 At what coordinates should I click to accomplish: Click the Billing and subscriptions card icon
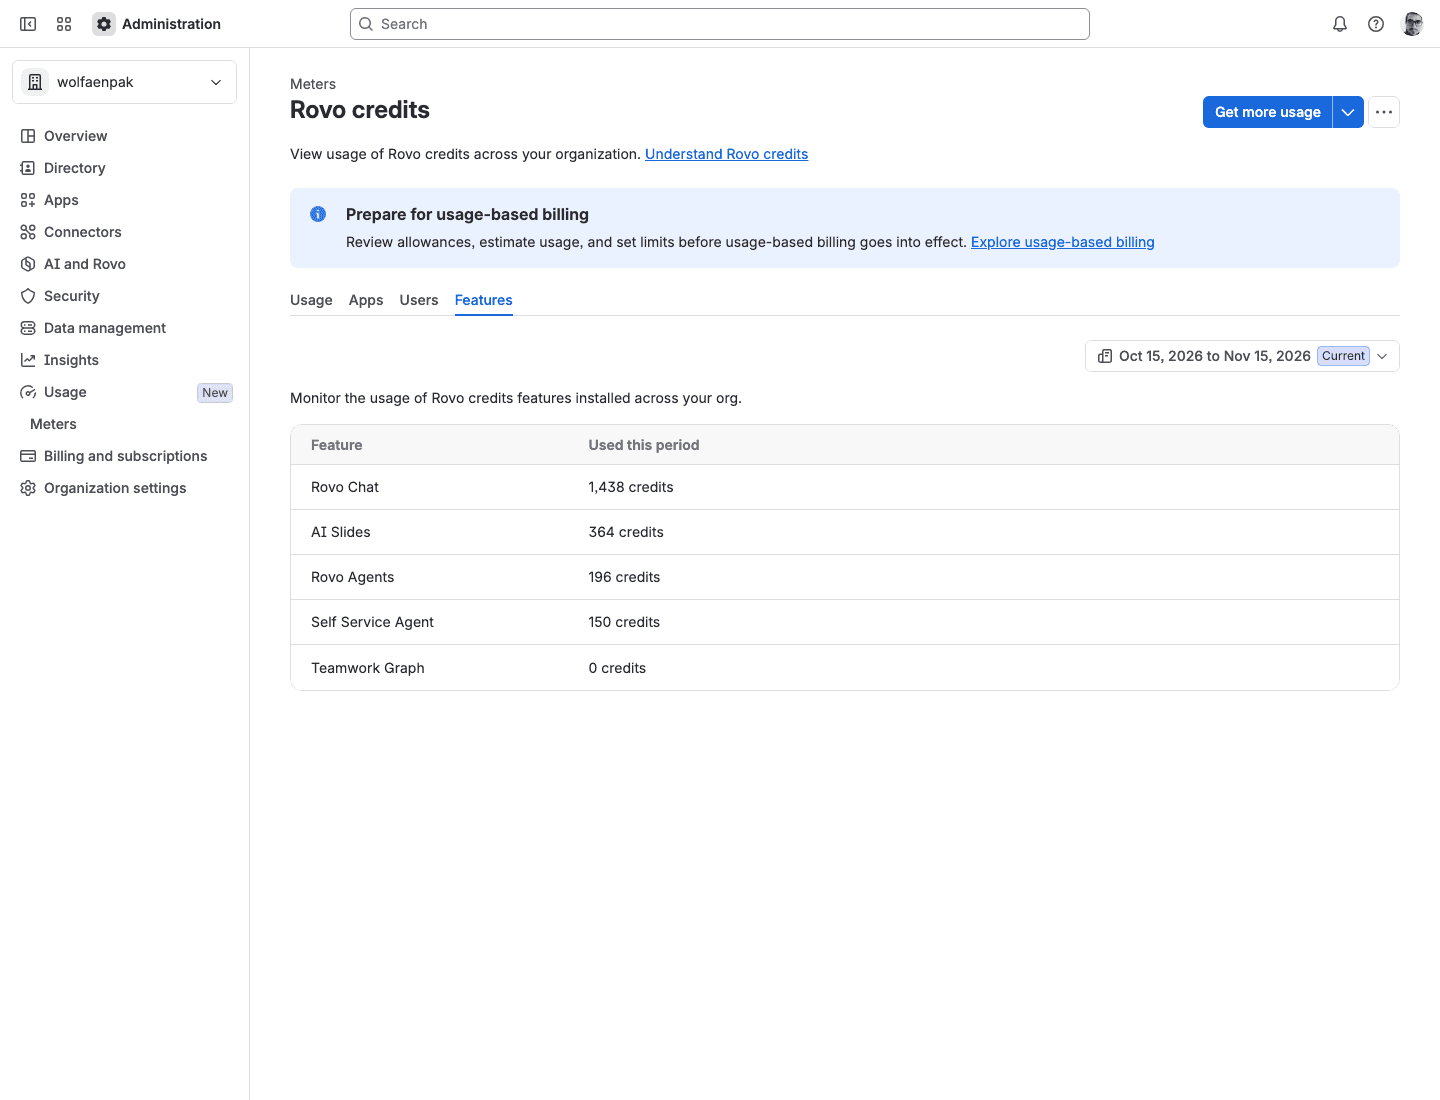[28, 456]
